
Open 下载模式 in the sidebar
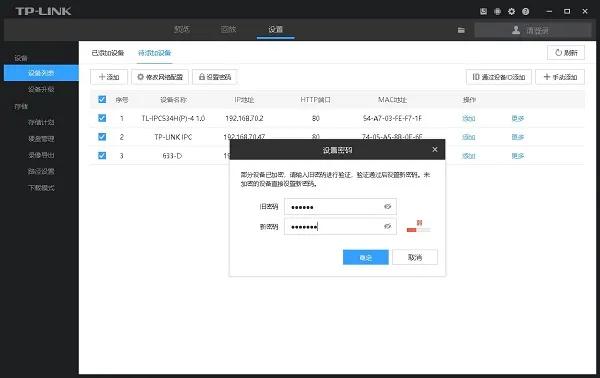pyautogui.click(x=41, y=188)
